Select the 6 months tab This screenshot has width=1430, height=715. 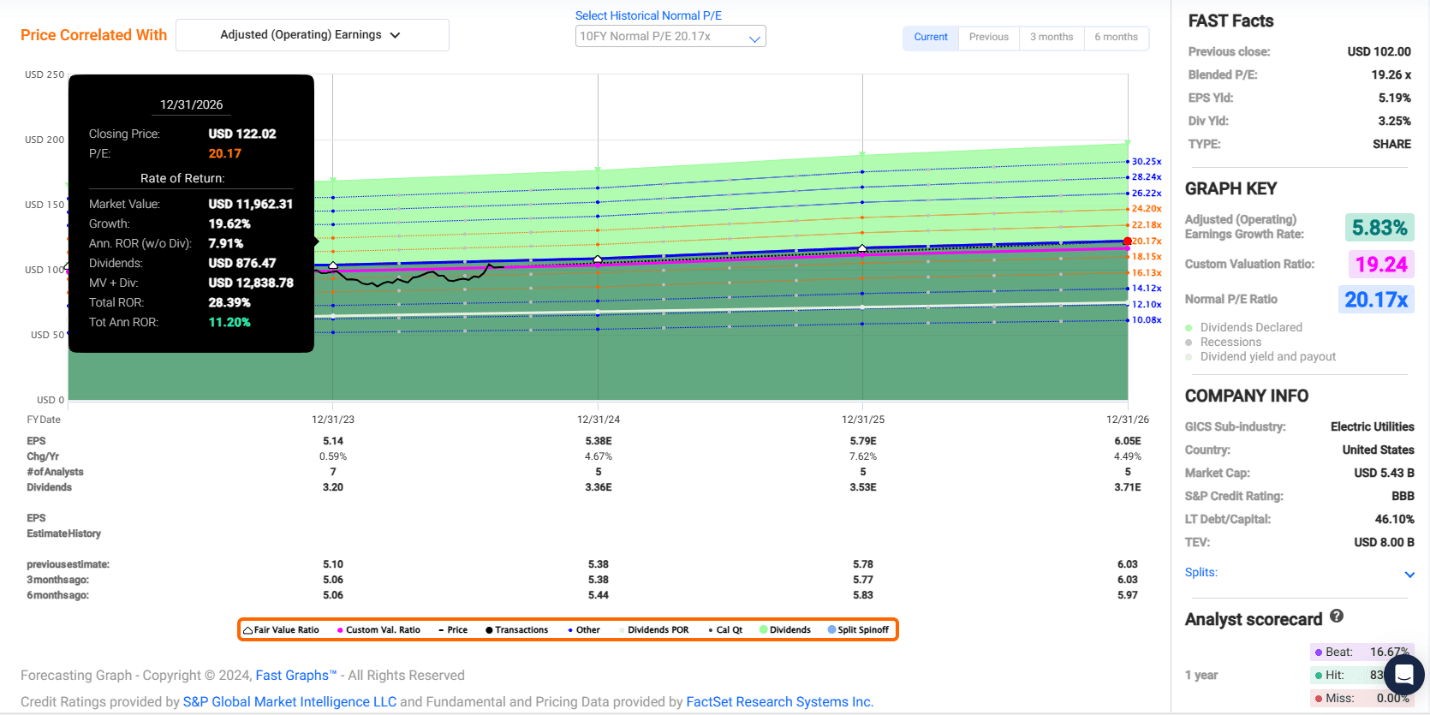pos(1115,37)
